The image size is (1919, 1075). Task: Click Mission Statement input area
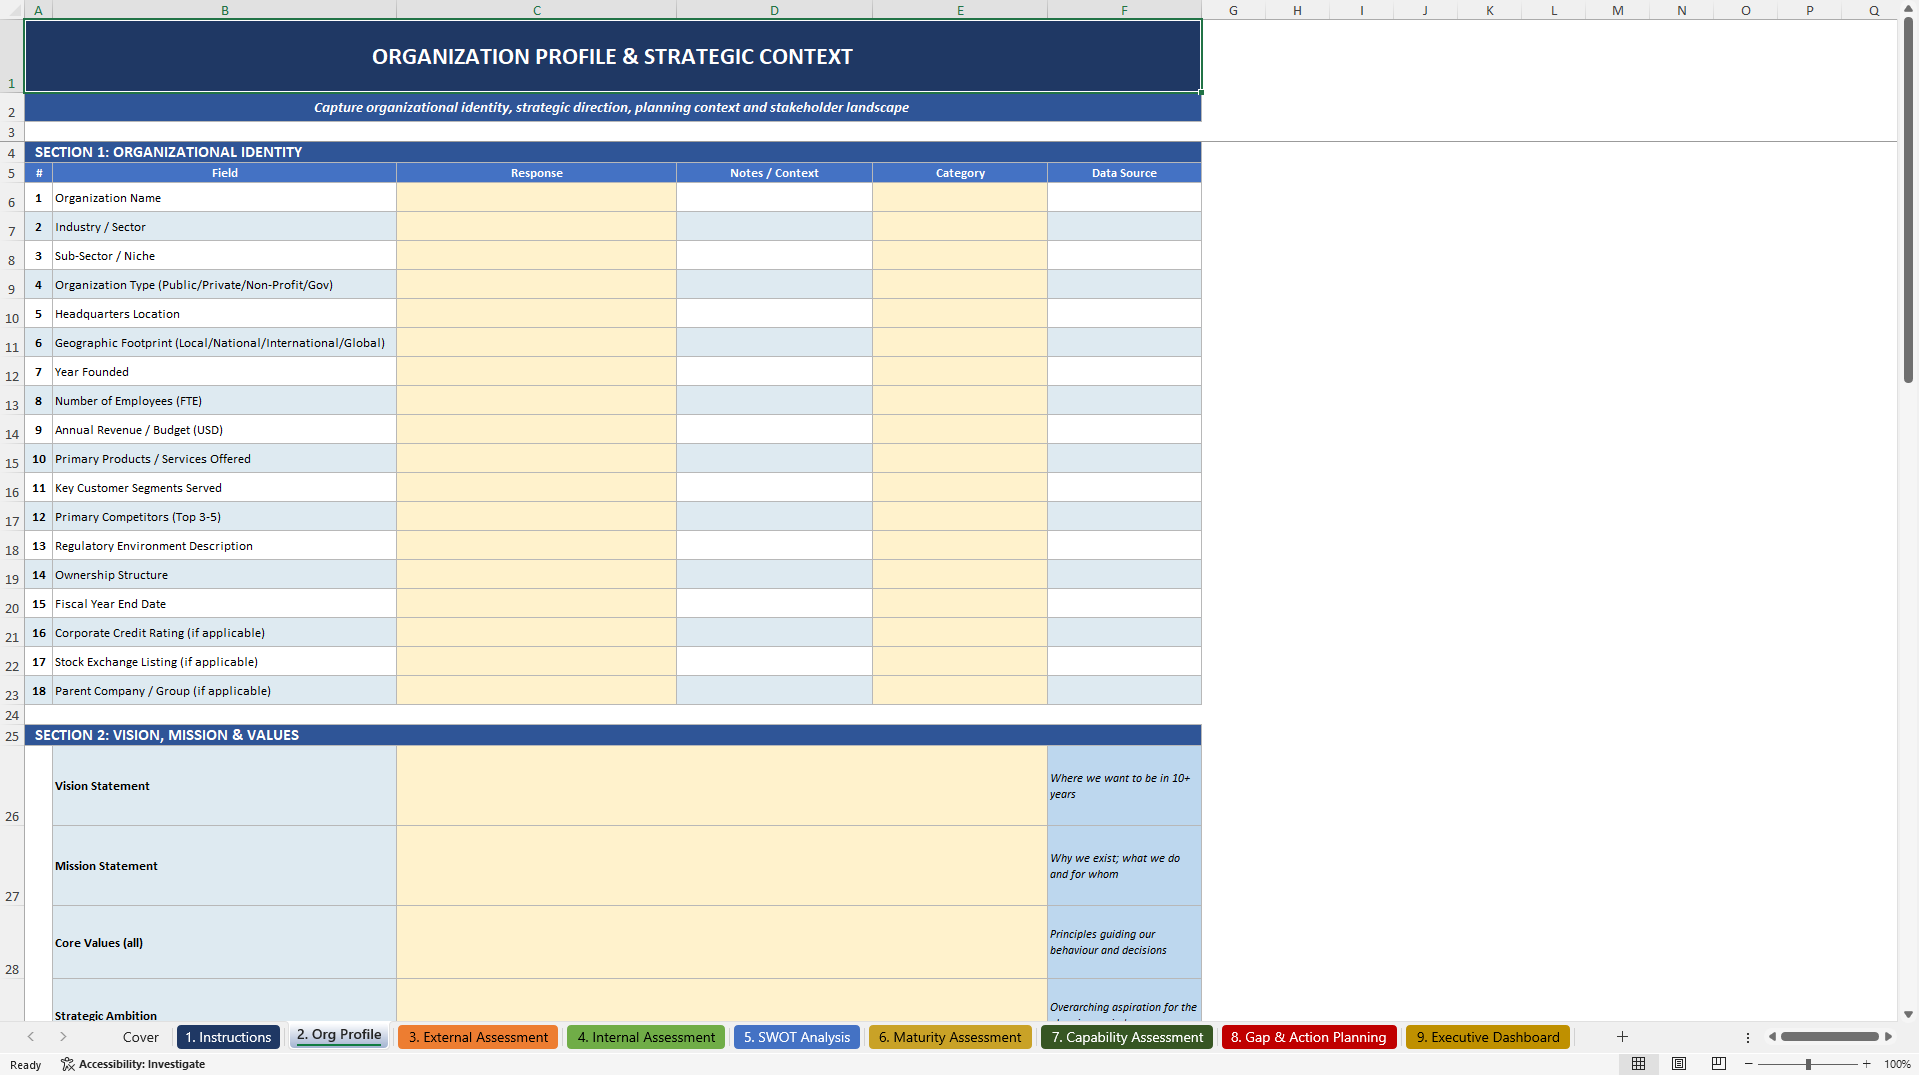pyautogui.click(x=721, y=866)
